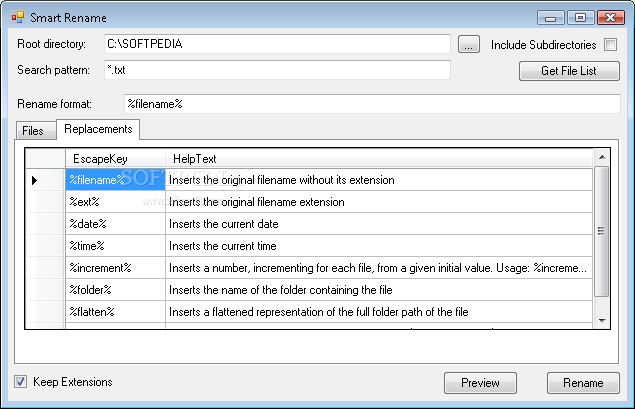635x409 pixels.
Task: Click the Smart Rename app icon in title bar
Action: pyautogui.click(x=18, y=17)
